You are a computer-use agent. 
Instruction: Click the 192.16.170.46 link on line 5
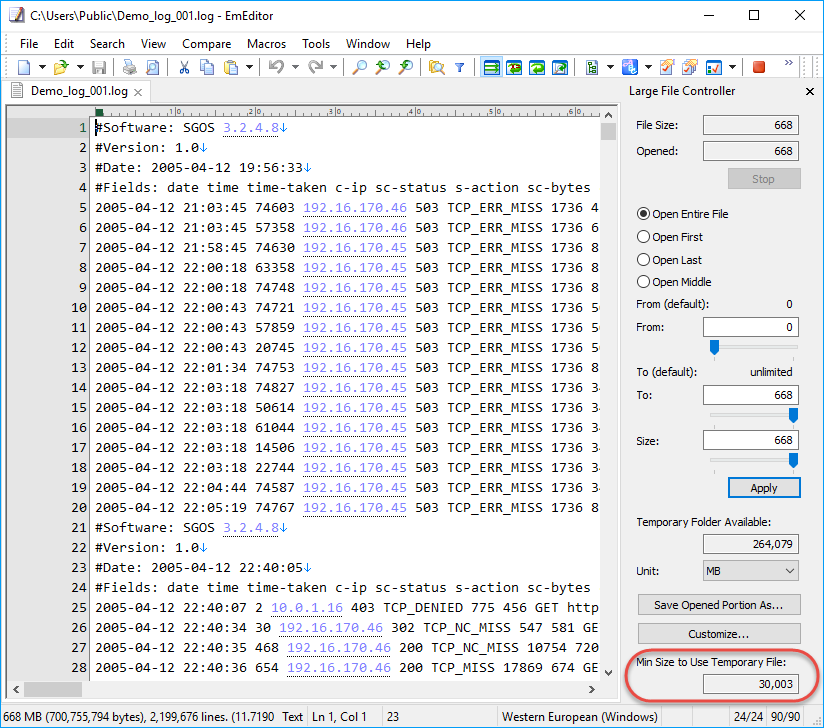tap(355, 208)
